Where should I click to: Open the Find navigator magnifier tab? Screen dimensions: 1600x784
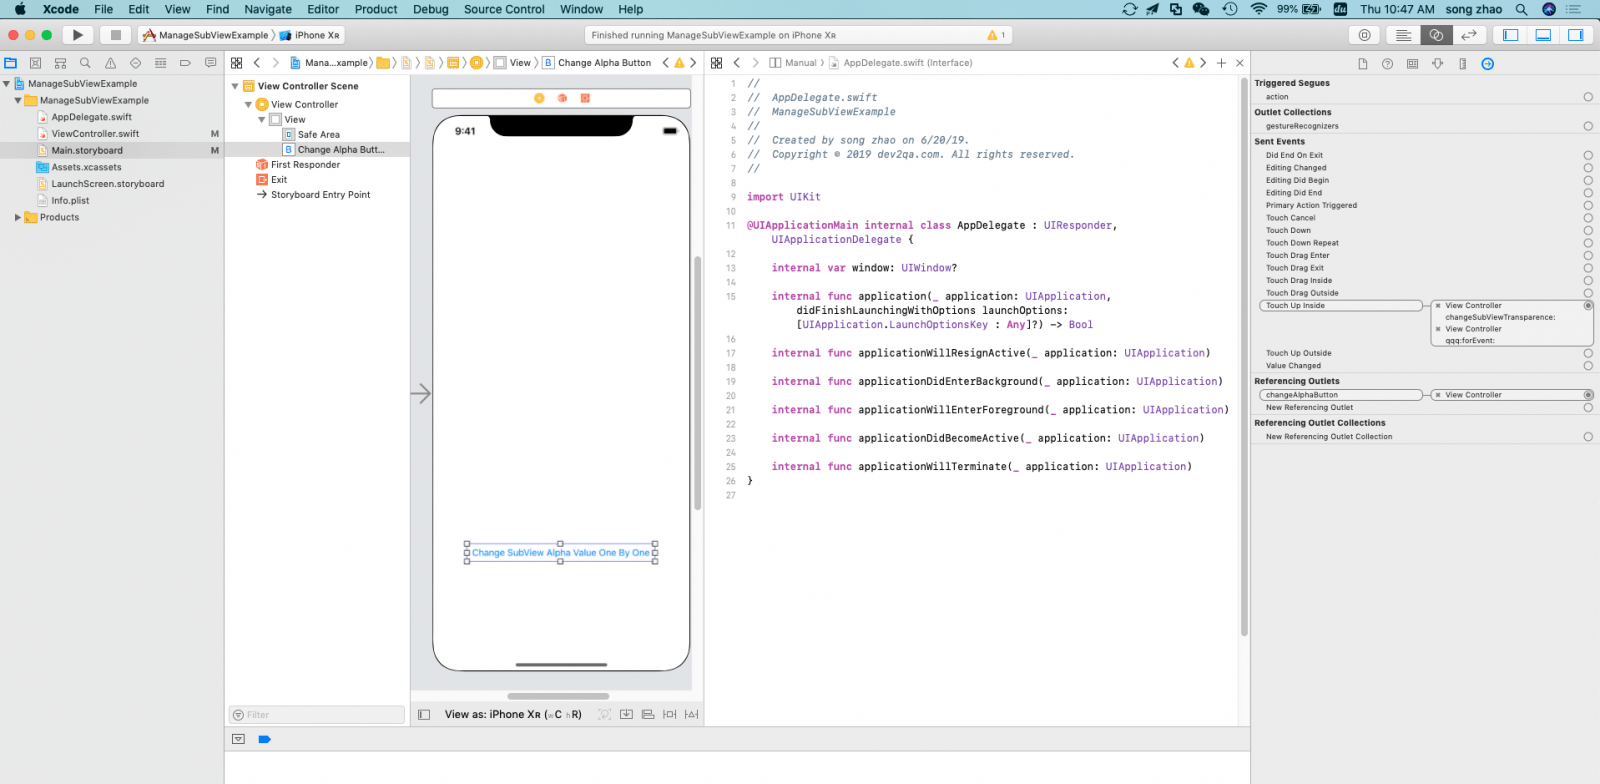(x=85, y=63)
